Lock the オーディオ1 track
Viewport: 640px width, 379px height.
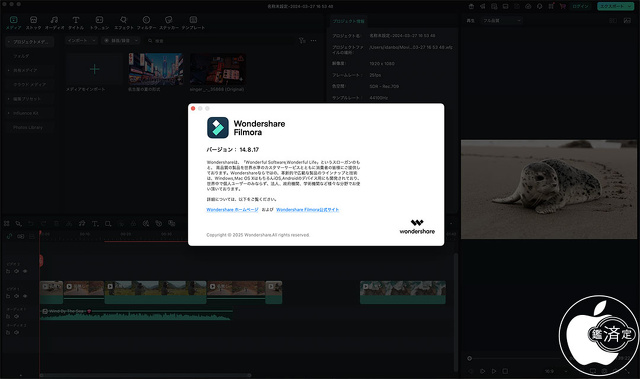(8, 316)
